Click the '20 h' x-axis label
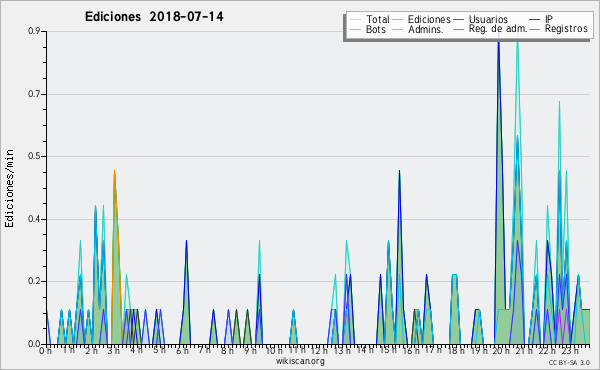The width and height of the screenshot is (600, 370). point(501,351)
